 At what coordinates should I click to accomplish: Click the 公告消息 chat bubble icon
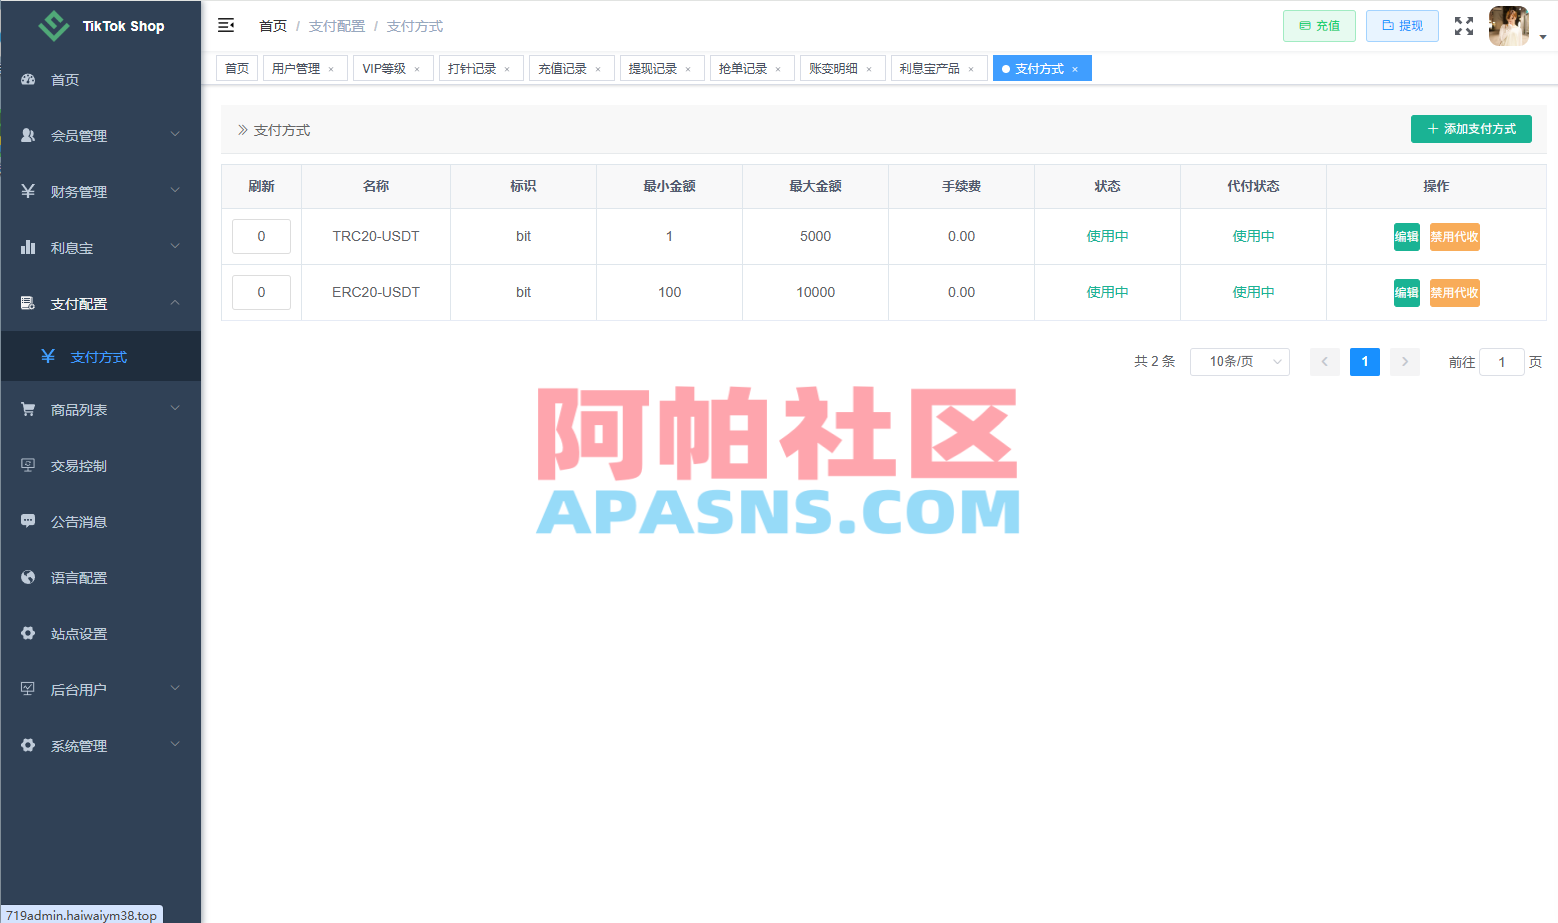(28, 521)
